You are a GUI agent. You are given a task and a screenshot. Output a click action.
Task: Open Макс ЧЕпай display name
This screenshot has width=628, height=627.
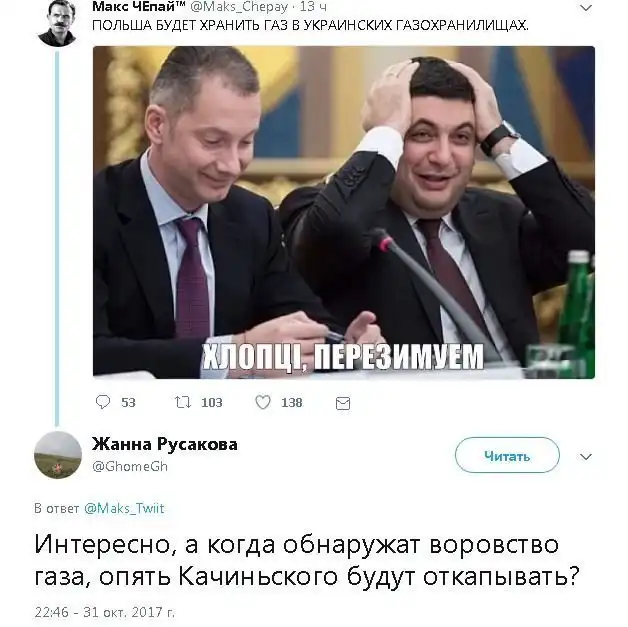[x=139, y=6]
